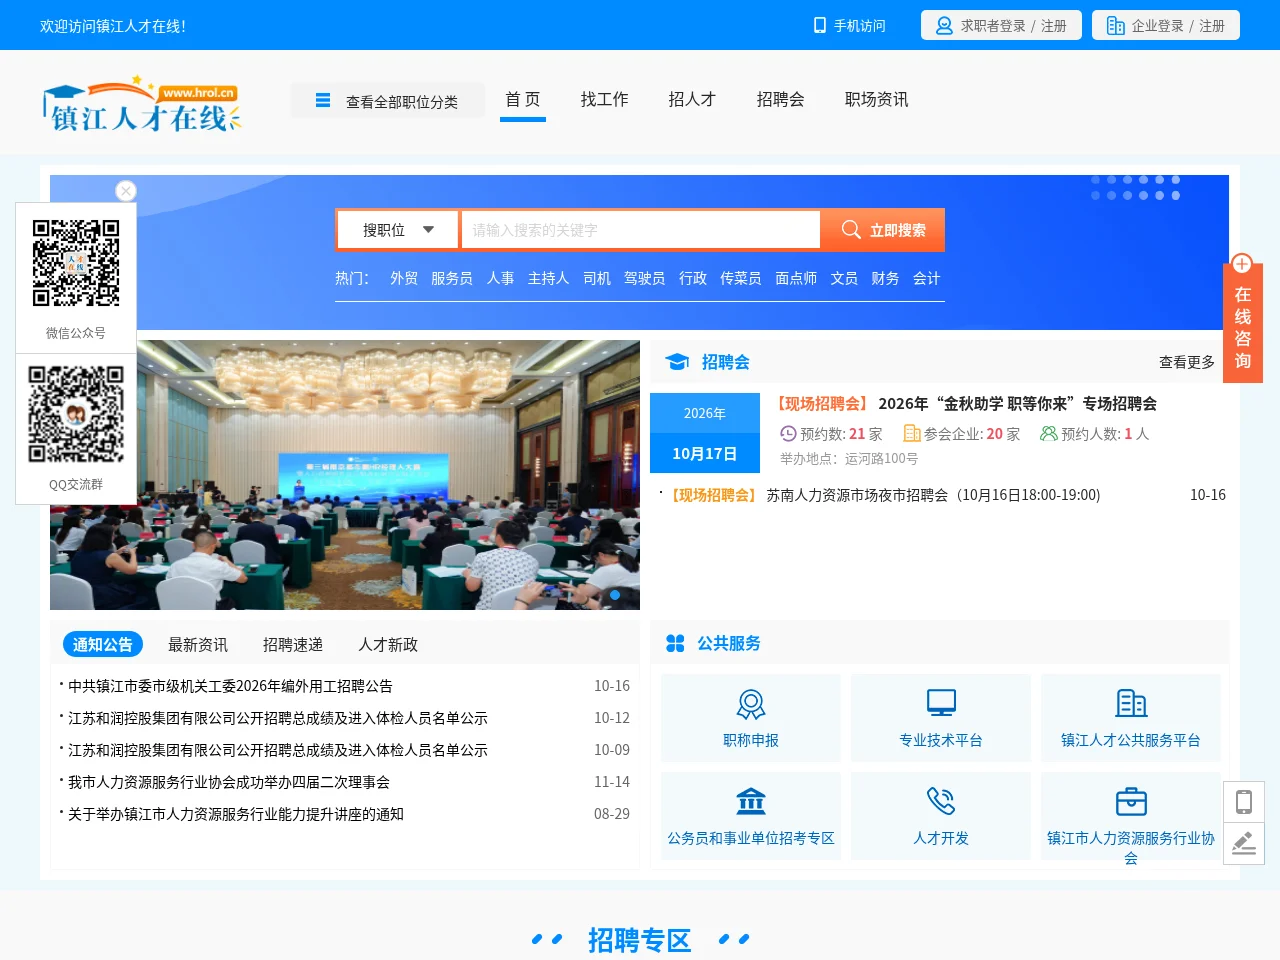Open 我市人力资源服务行业协会 council news
This screenshot has width=1280, height=960.
[229, 782]
